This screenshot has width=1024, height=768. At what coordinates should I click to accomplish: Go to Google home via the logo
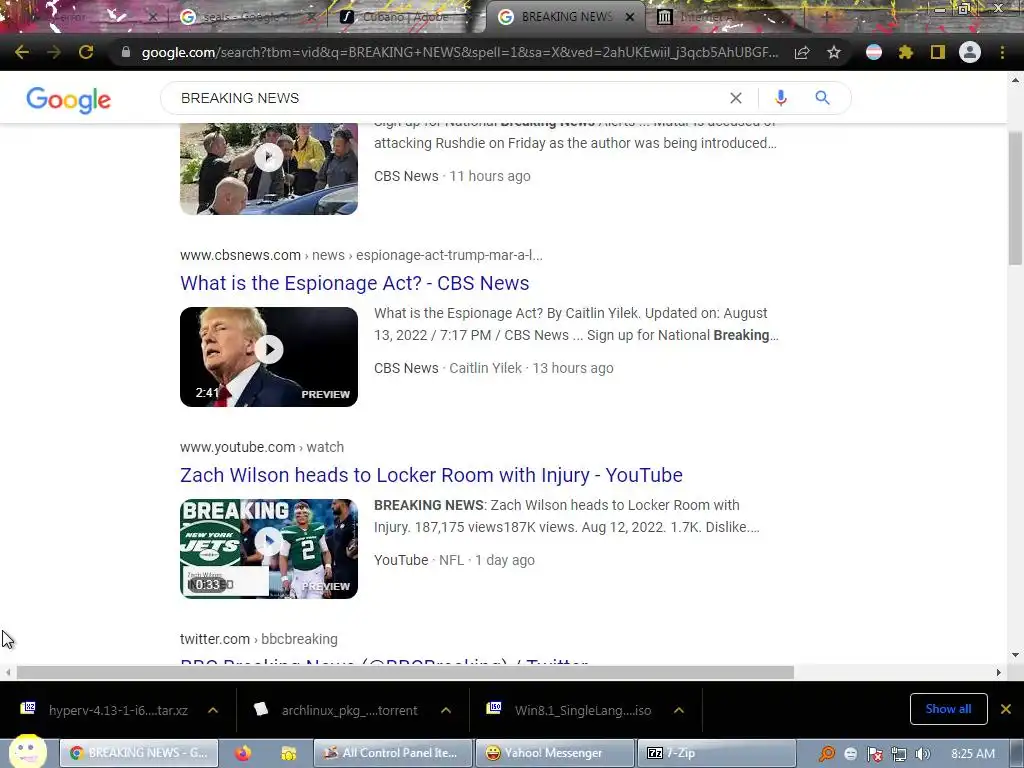[x=69, y=99]
